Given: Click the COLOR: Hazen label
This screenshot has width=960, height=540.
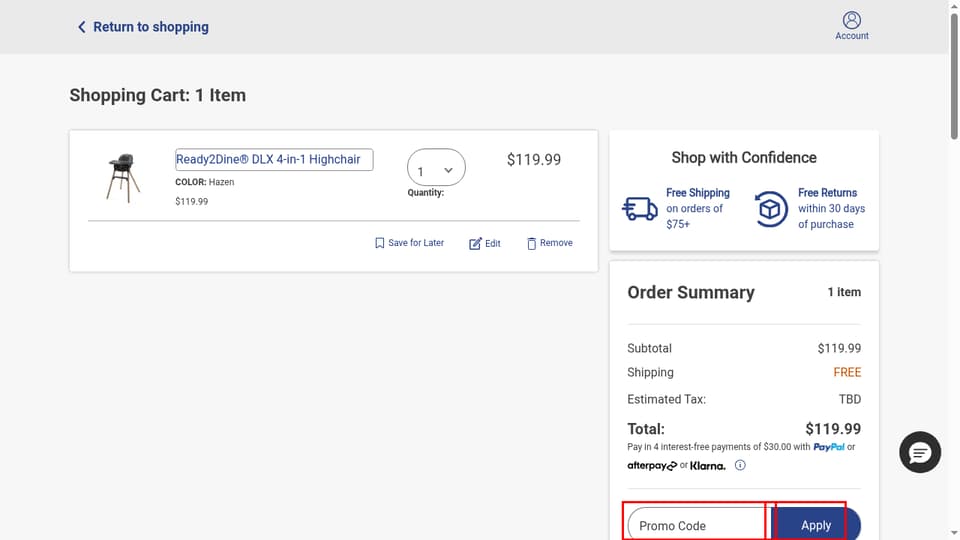Looking at the screenshot, I should click(x=204, y=182).
